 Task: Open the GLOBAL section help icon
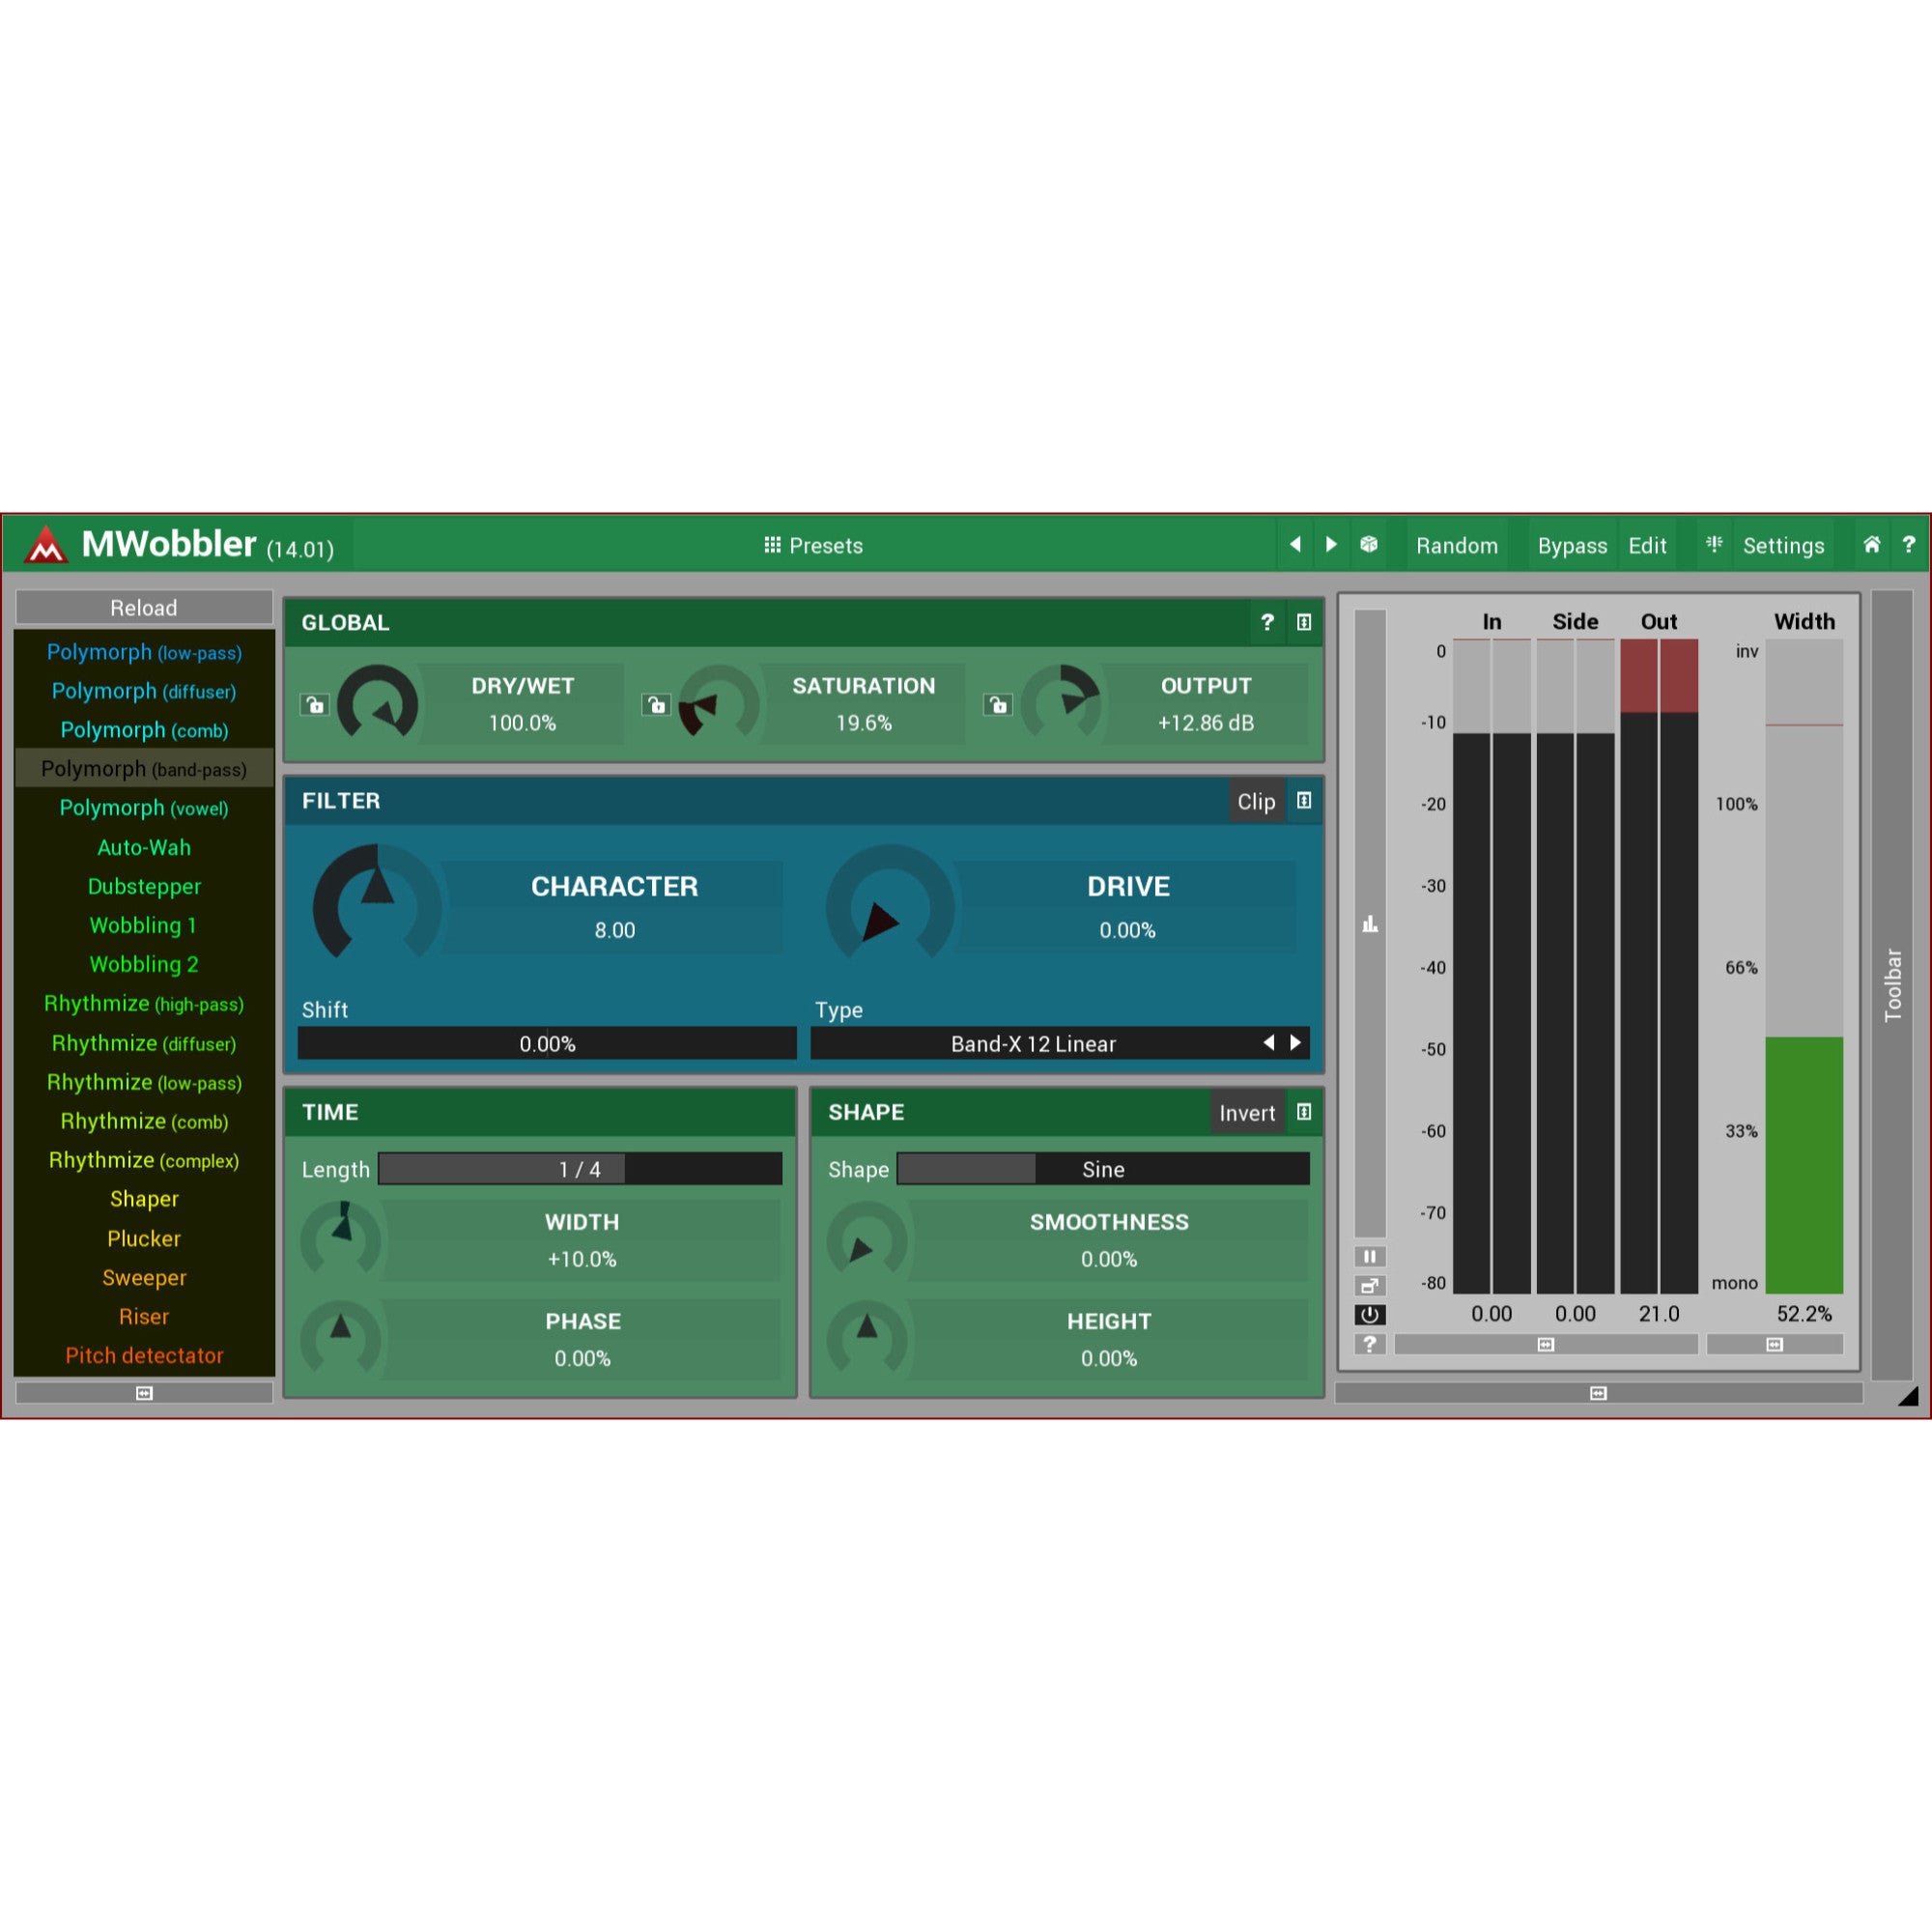pos(1267,622)
